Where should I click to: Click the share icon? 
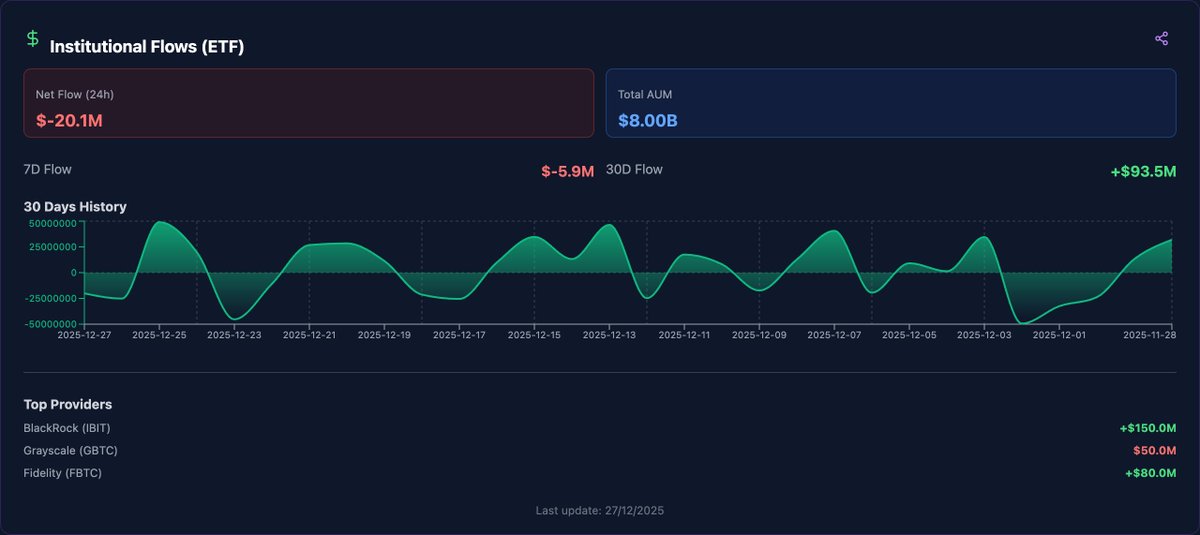click(1161, 39)
